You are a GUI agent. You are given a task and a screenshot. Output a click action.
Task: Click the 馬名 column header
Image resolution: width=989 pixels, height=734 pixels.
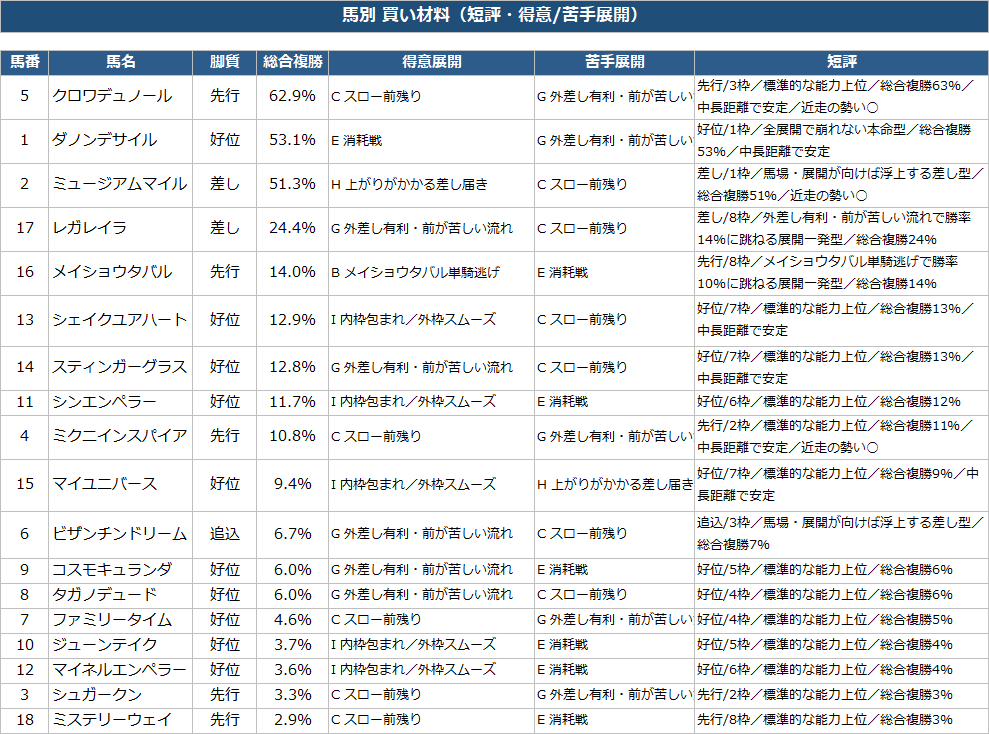coord(120,62)
